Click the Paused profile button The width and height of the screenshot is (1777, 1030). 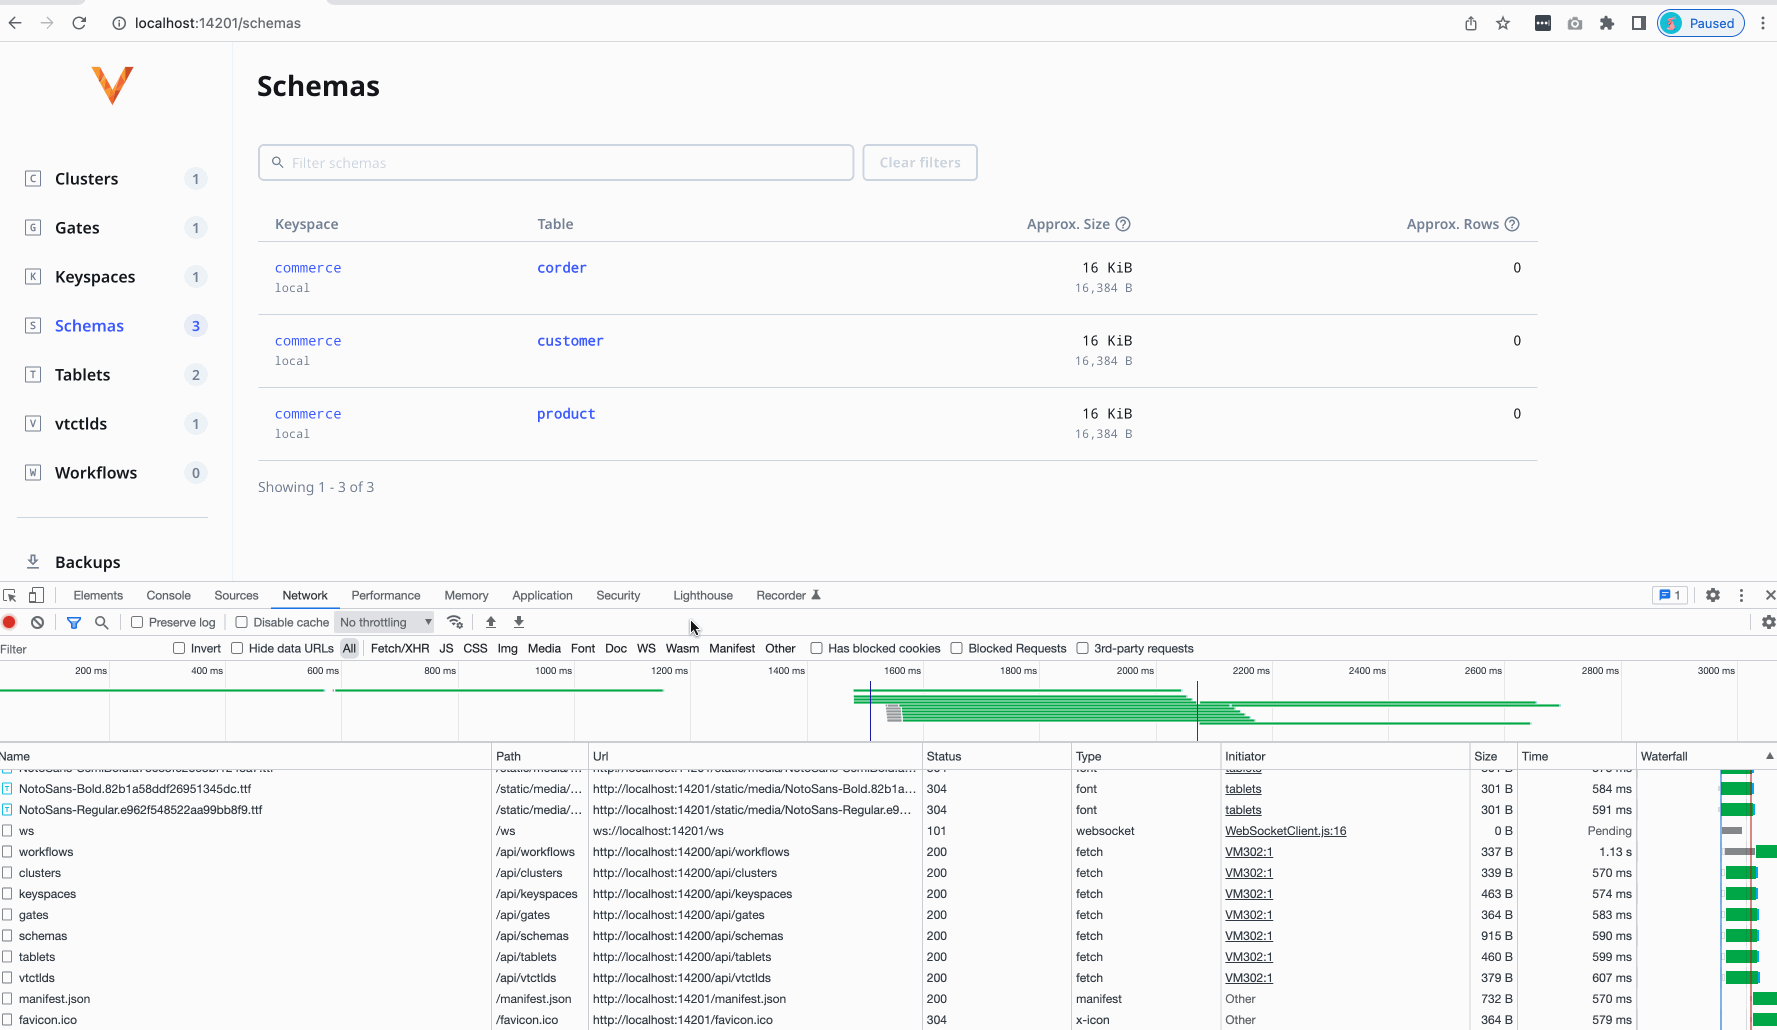(x=1701, y=23)
